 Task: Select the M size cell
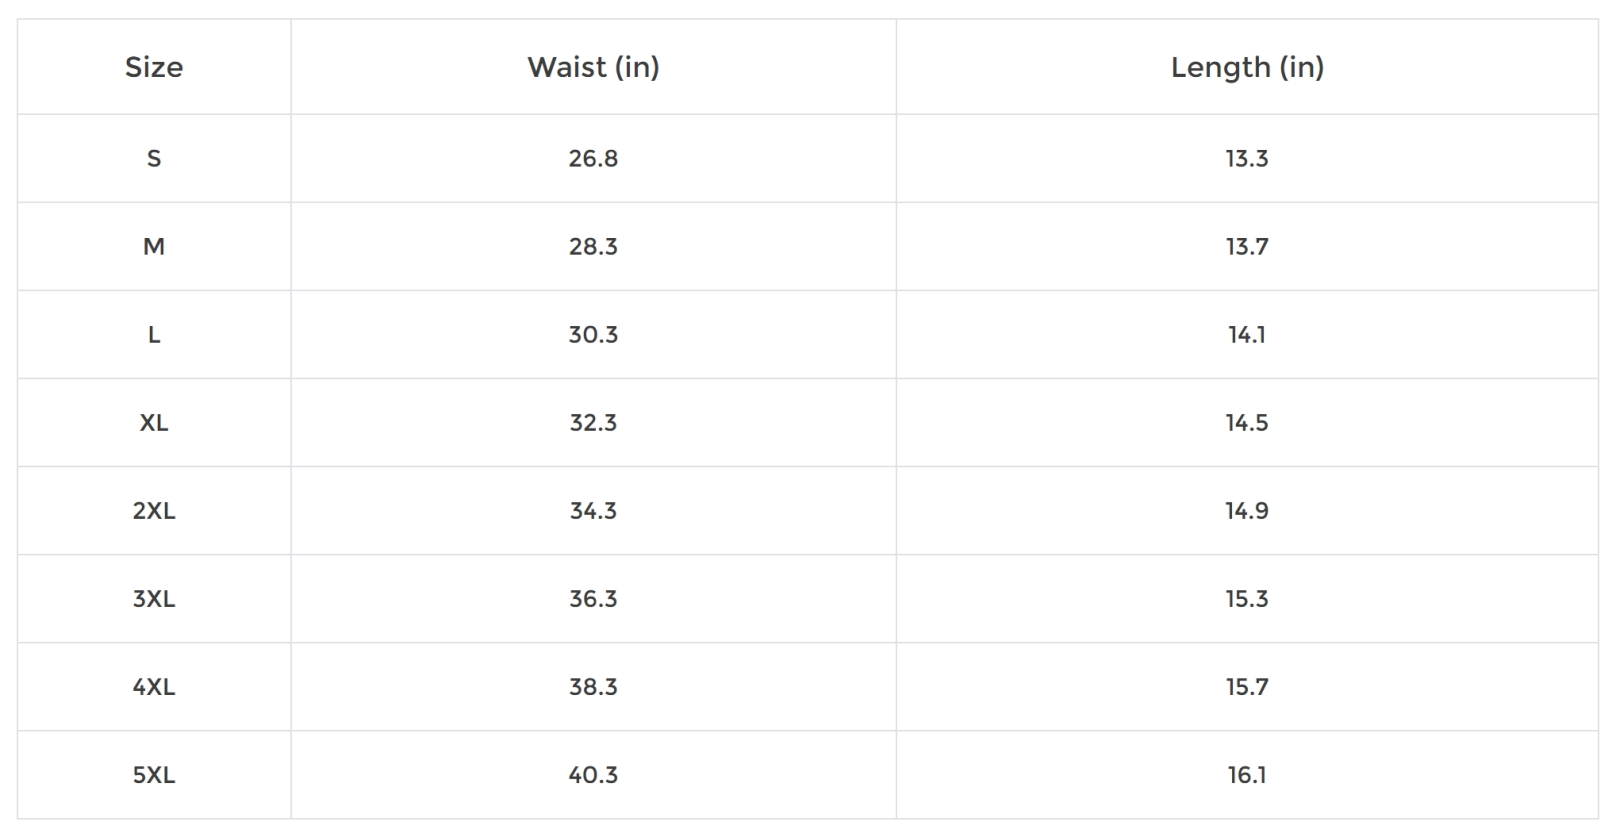pos(154,246)
